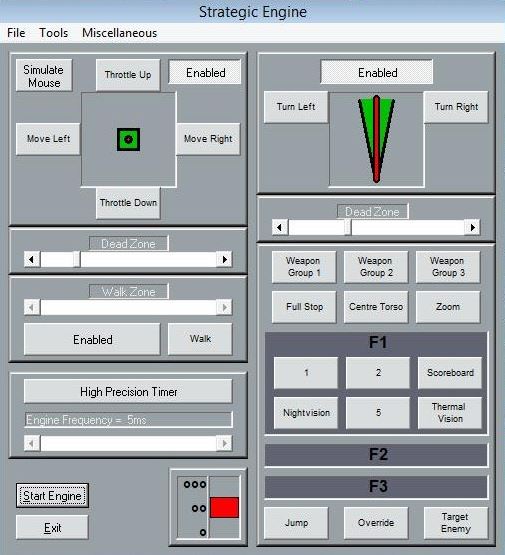
Task: Toggle Enabled button above torso turn indicator
Action: coord(377,73)
